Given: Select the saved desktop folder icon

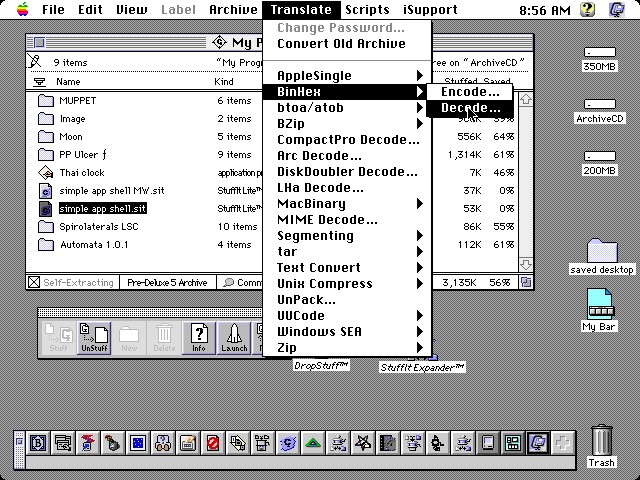Looking at the screenshot, I should pyautogui.click(x=601, y=256).
